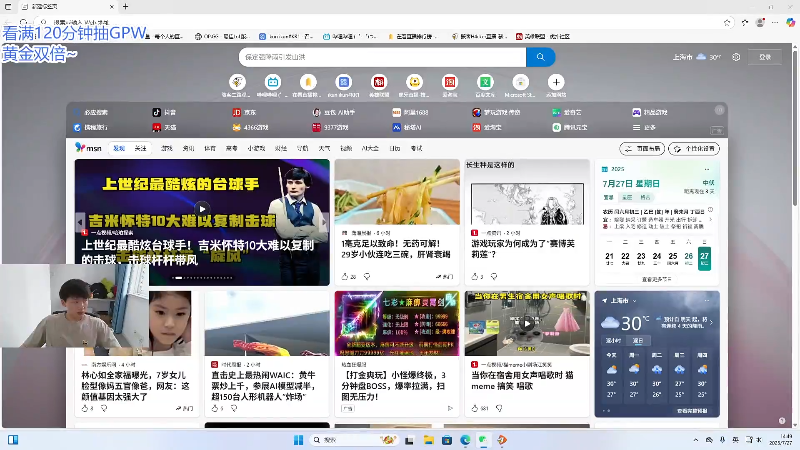Switch weather widget to daily tab

click(x=638, y=340)
